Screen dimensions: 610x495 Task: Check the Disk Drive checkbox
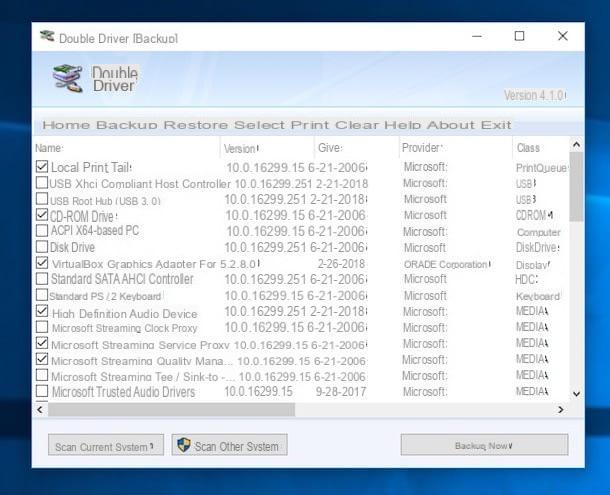42,246
